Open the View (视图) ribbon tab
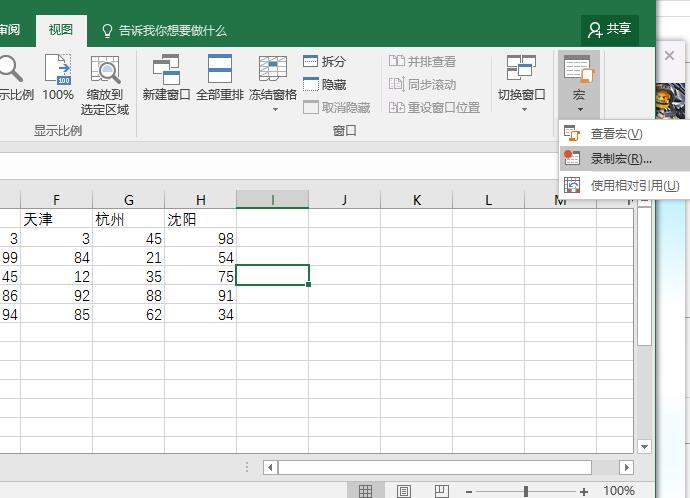Image resolution: width=690 pixels, height=498 pixels. coord(61,30)
